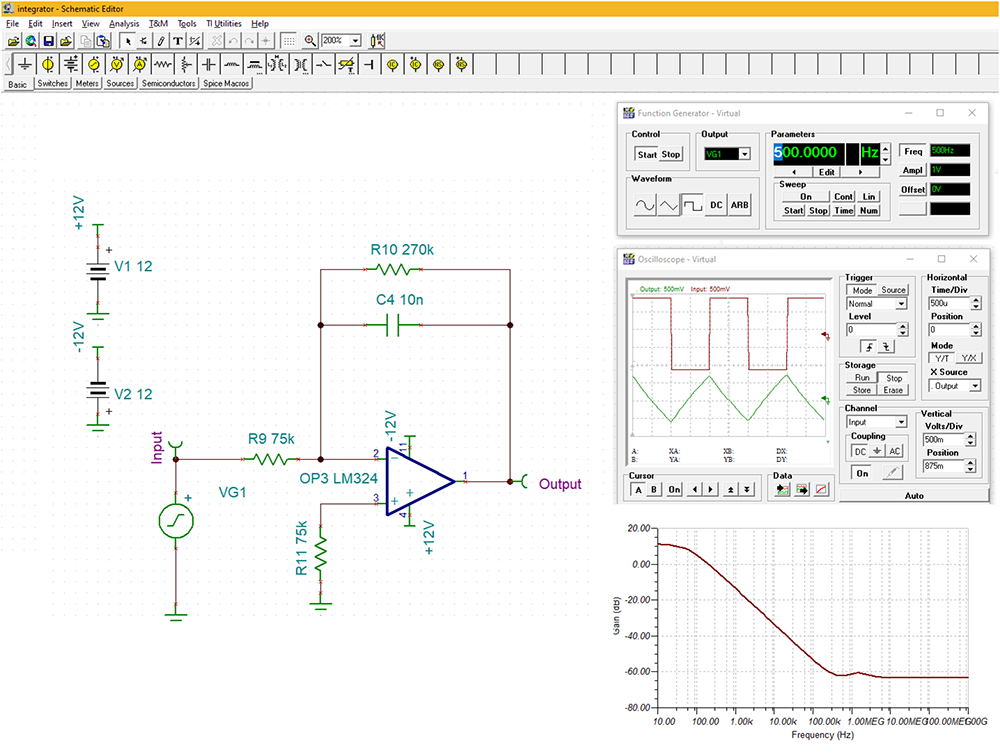1000x754 pixels.
Task: Toggle the Channel On button
Action: (863, 471)
